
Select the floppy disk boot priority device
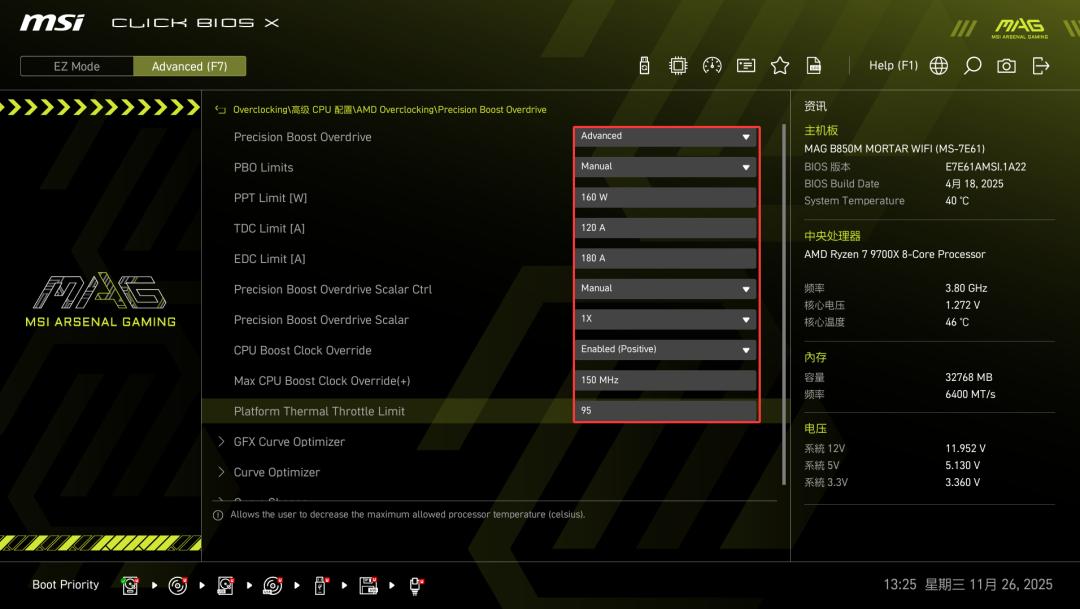(x=368, y=585)
